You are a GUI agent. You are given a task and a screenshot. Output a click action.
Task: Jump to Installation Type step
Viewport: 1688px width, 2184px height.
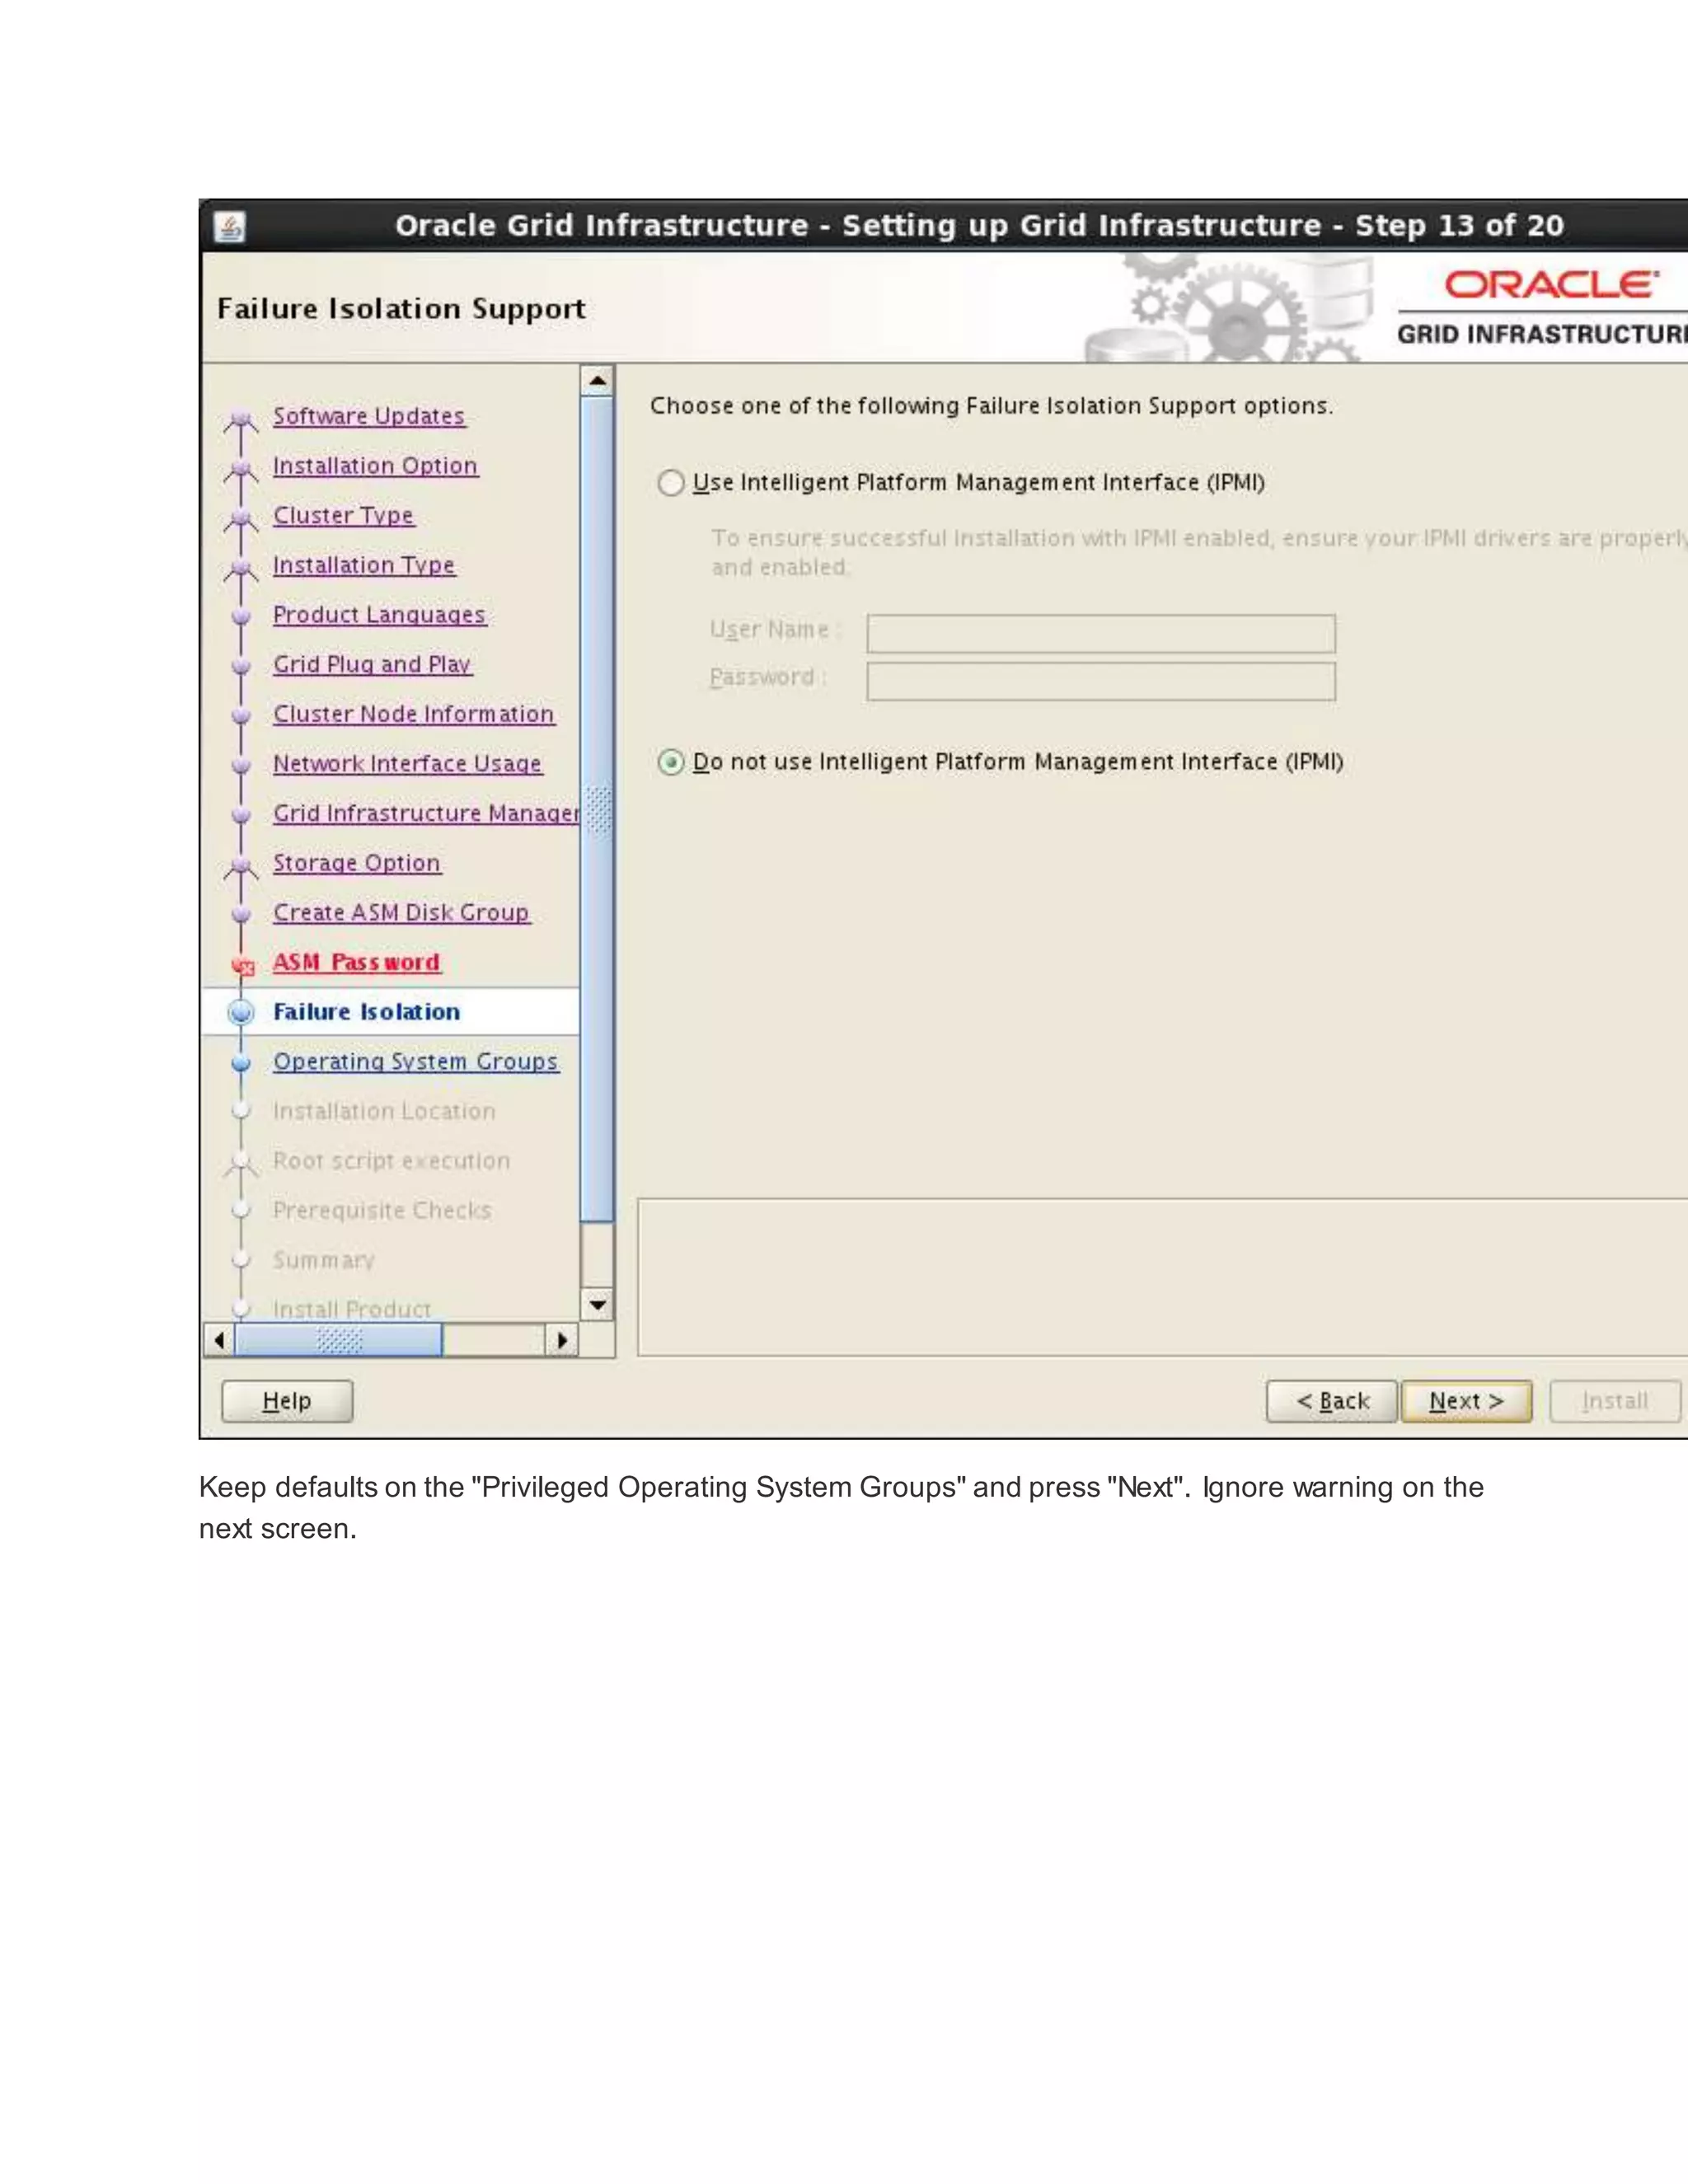(x=364, y=565)
